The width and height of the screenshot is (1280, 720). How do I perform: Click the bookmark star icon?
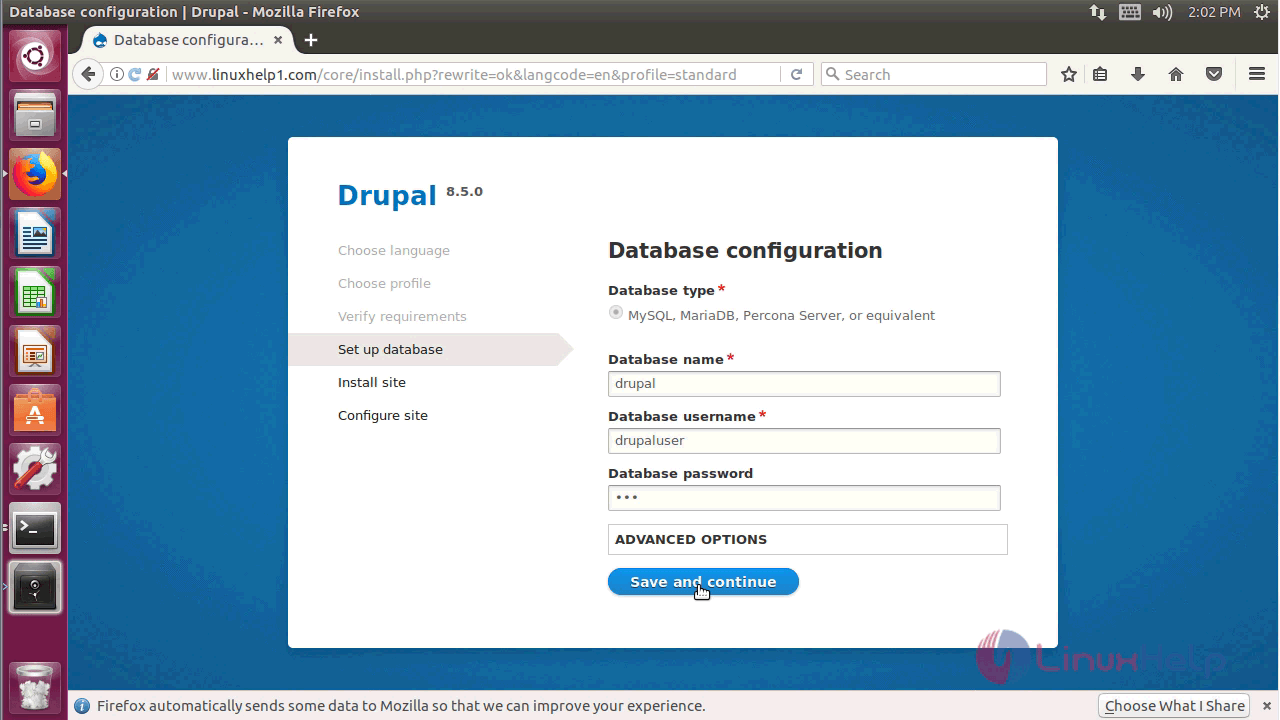1069,74
